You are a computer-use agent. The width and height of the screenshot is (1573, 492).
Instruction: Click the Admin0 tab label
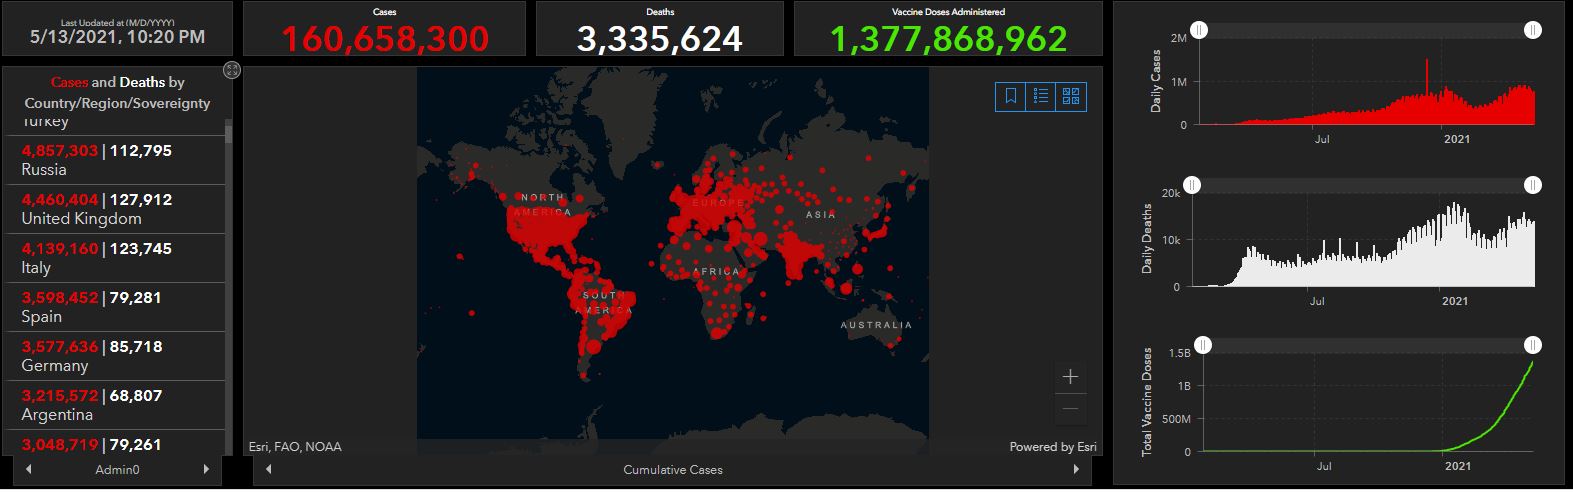click(x=117, y=469)
